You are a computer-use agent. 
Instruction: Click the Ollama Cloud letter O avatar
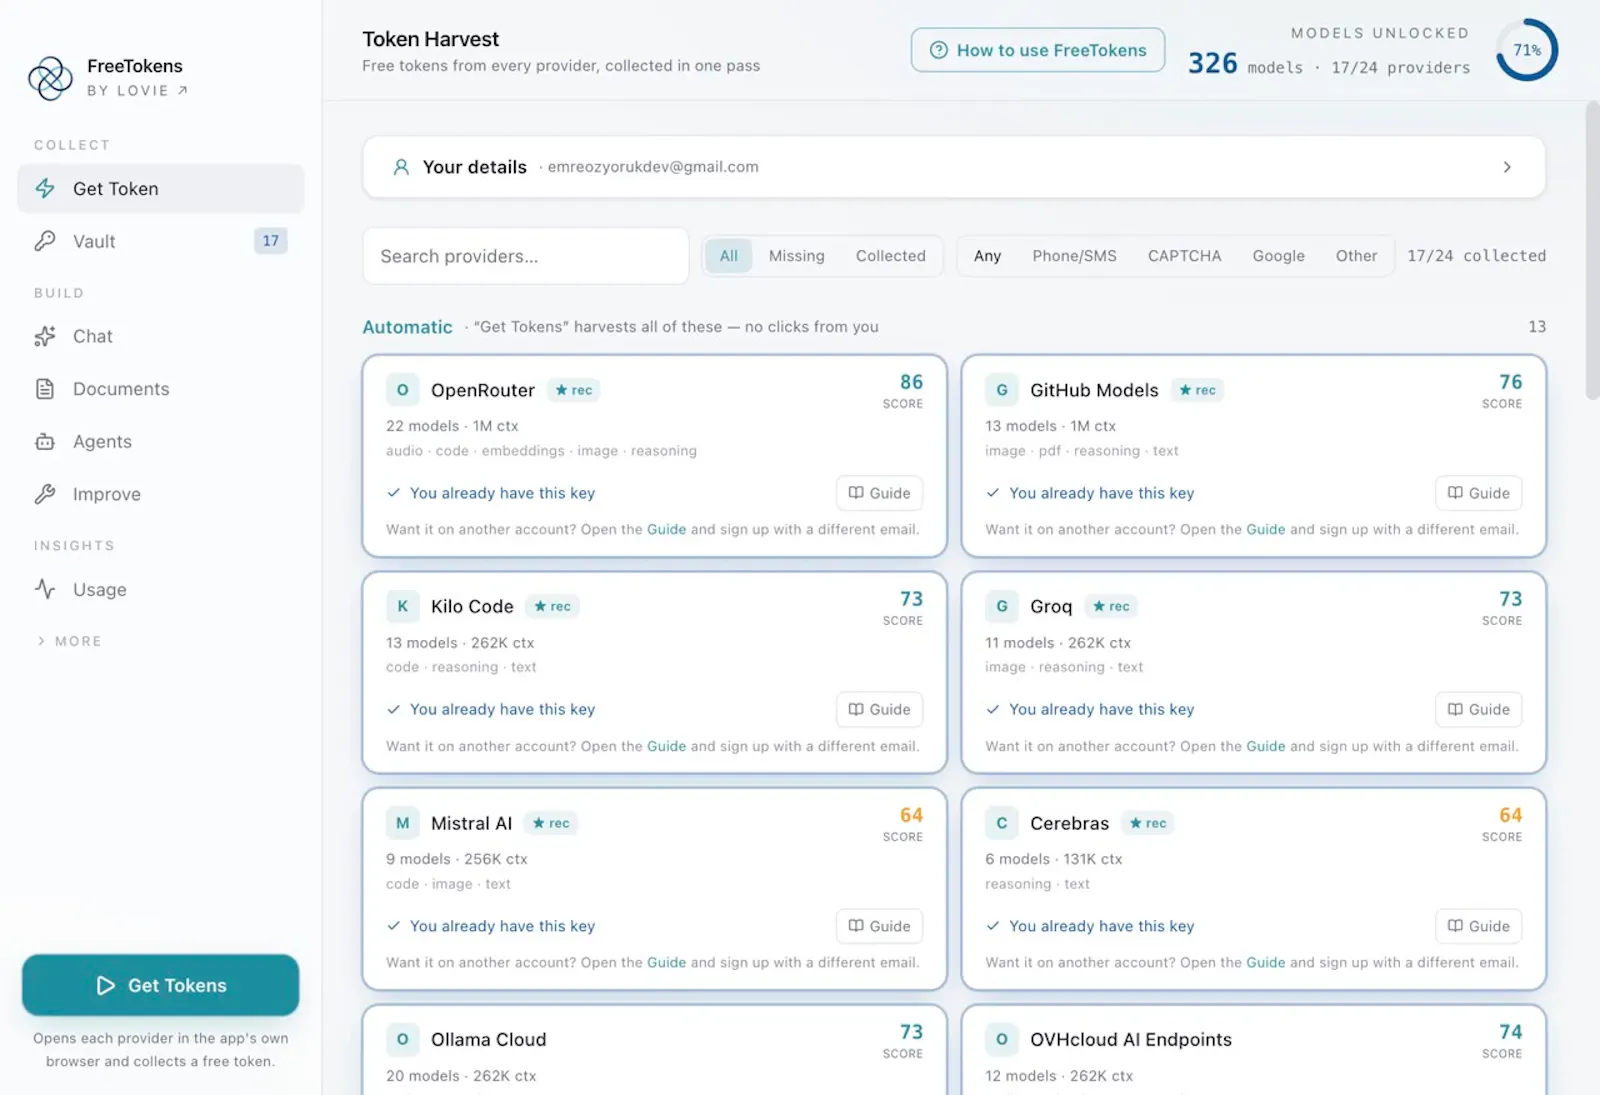coord(402,1039)
